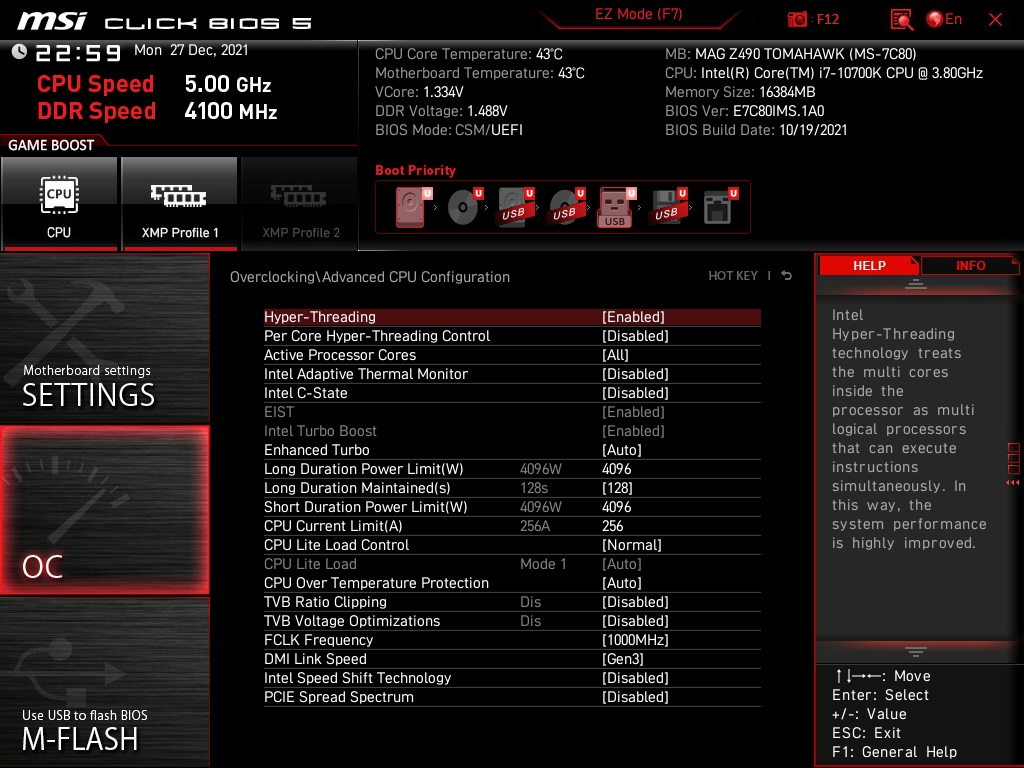The height and width of the screenshot is (768, 1024).
Task: Click the clock icon beside the time
Action: tap(19, 52)
